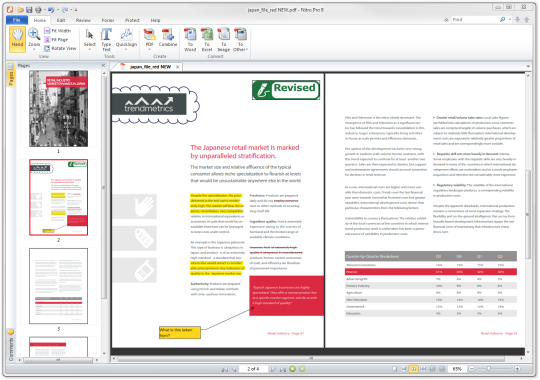
Task: Open the PDF create dropdown
Action: tap(149, 40)
